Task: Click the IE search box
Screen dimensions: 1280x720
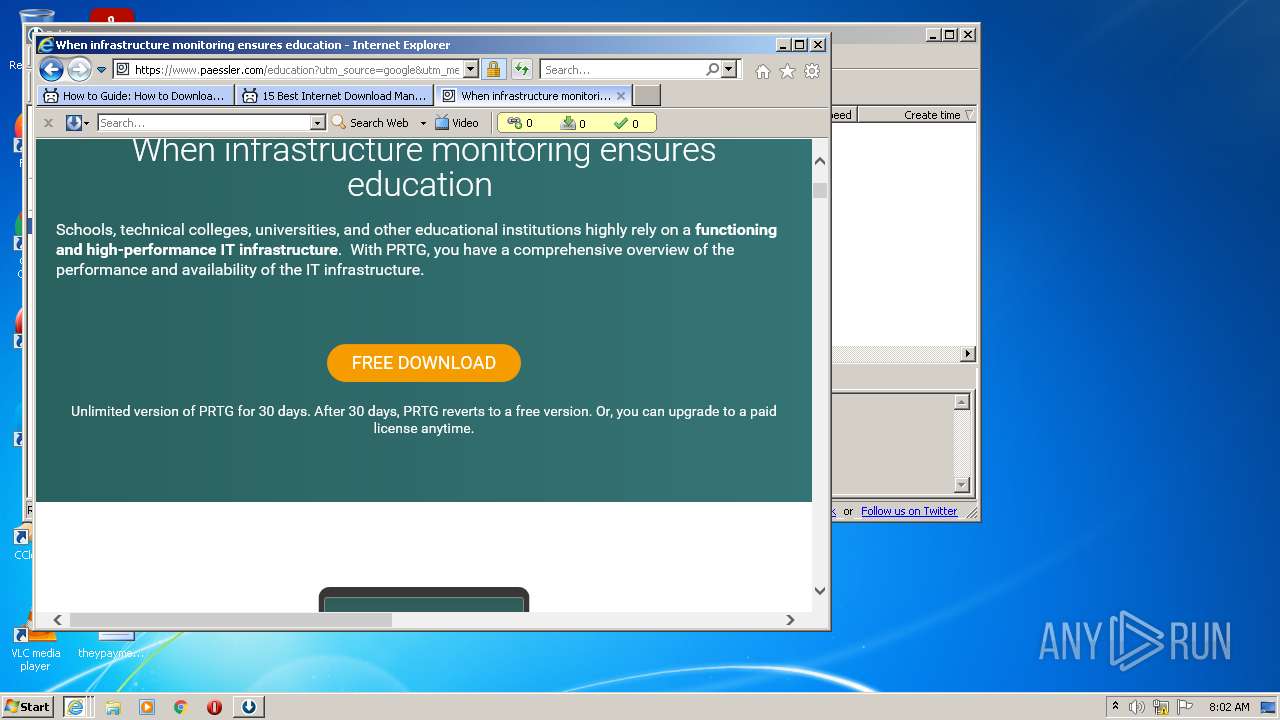Action: tap(622, 70)
